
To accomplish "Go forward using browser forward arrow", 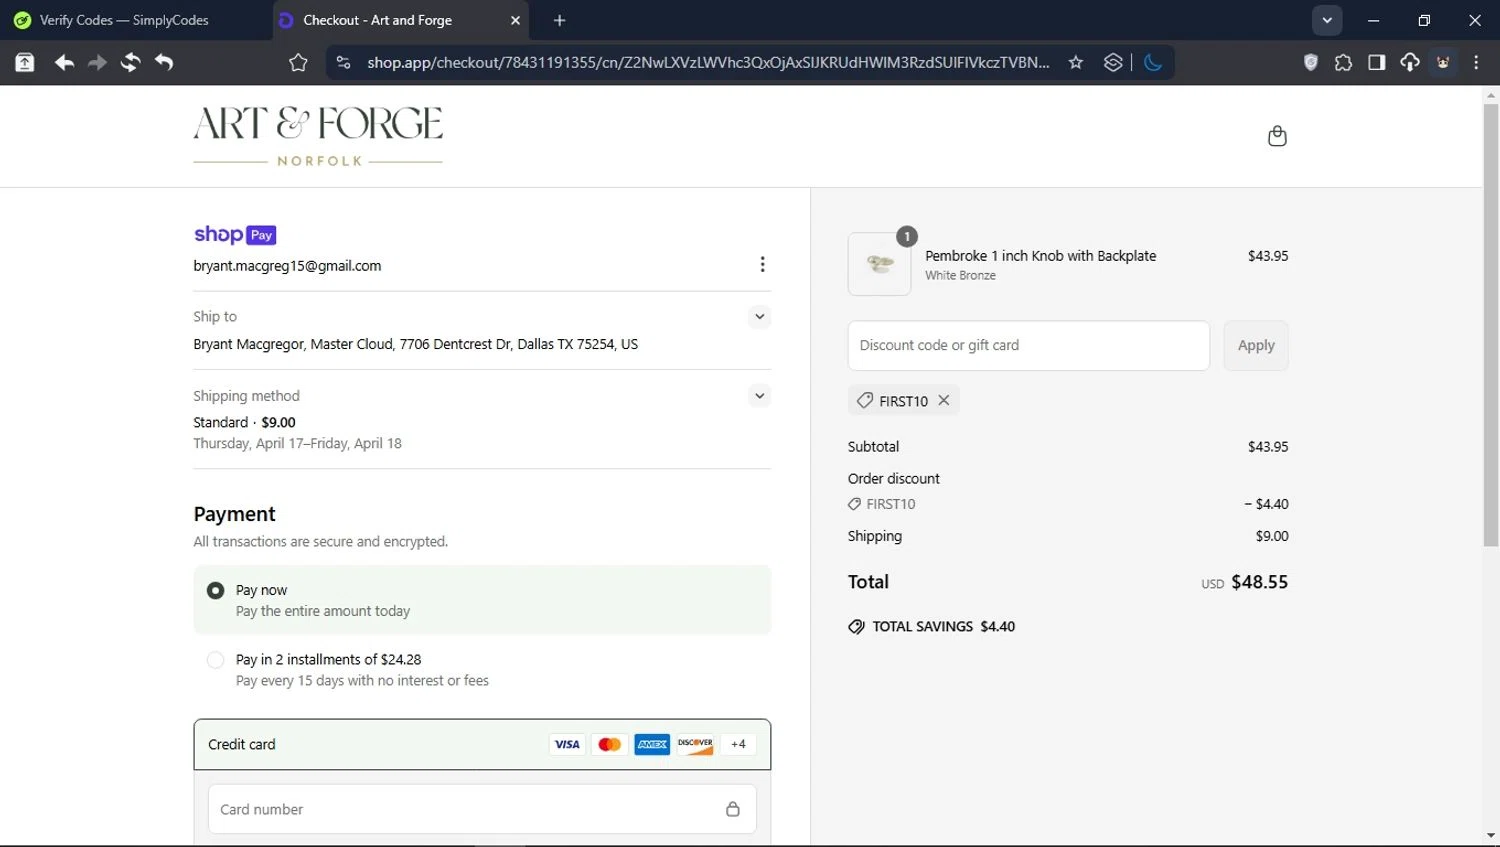I will [97, 63].
